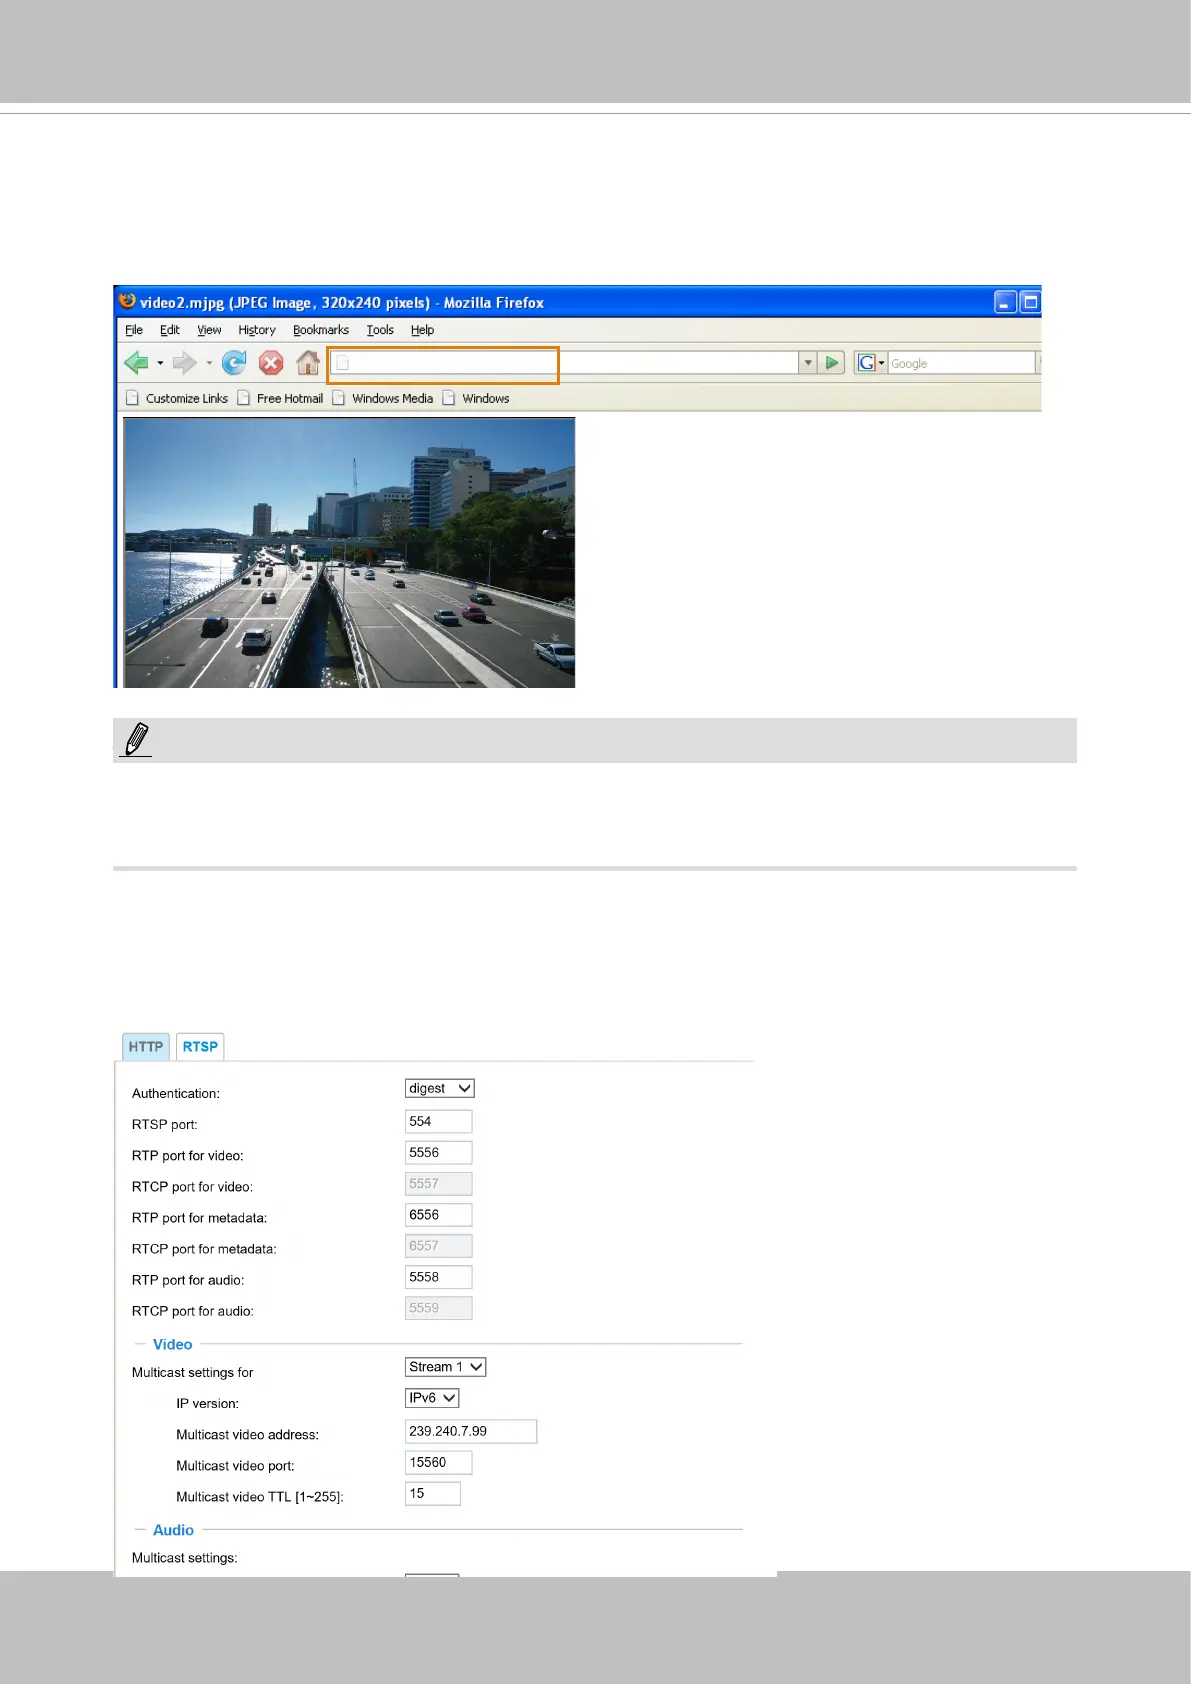Reload the page with the refresh icon
The height and width of the screenshot is (1684, 1191).
[x=234, y=363]
